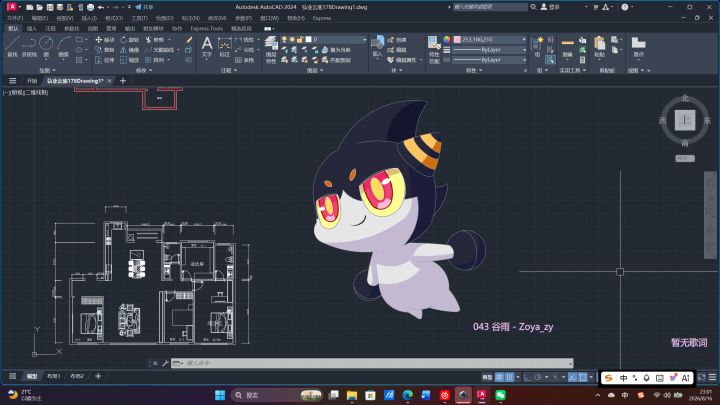Screen dimensions: 720x405
Task: Select the Circle (圆) tool
Action: click(46, 46)
